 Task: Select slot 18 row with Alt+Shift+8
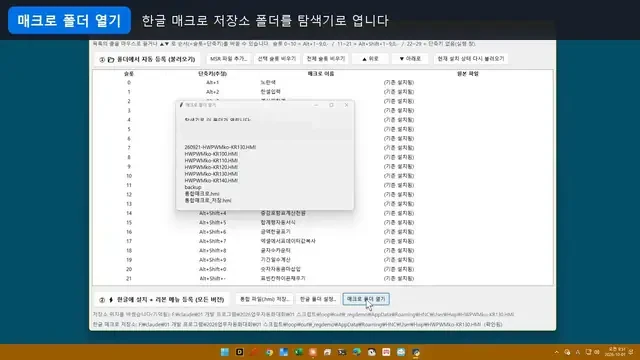pyautogui.click(x=322, y=251)
